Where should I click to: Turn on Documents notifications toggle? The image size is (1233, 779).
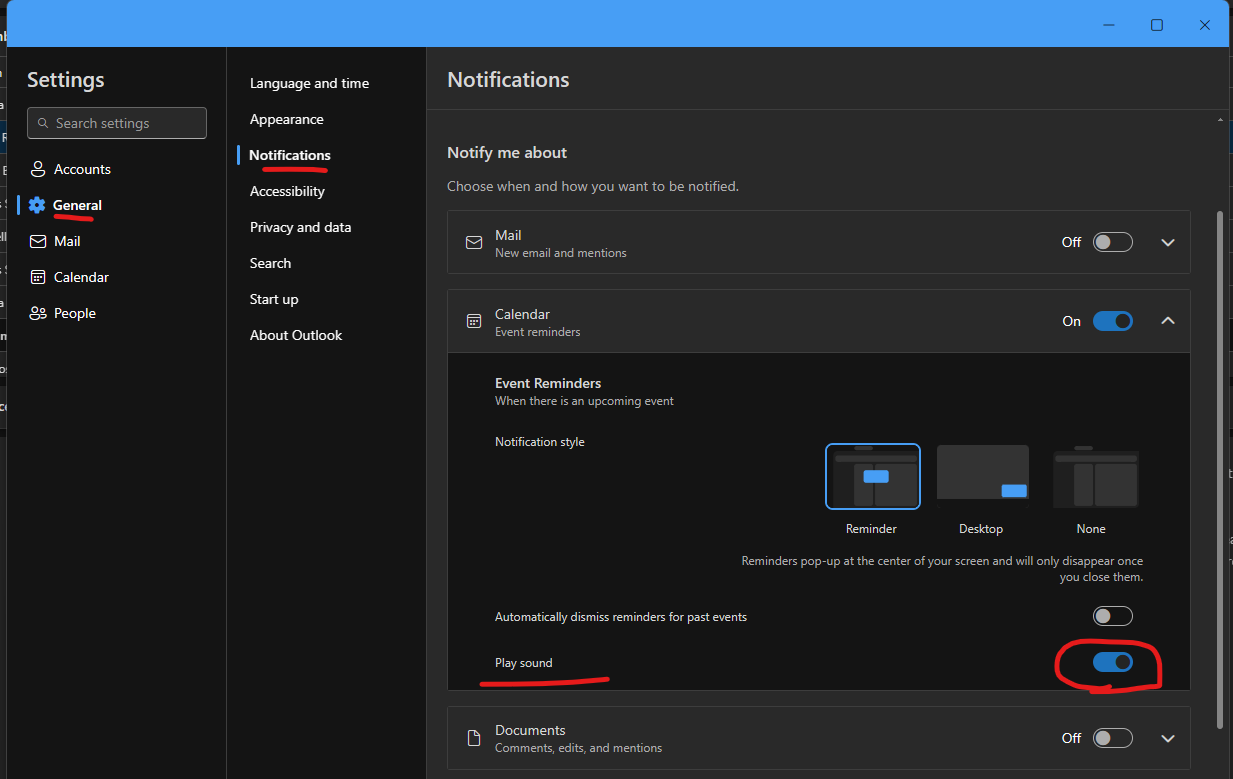click(1112, 738)
